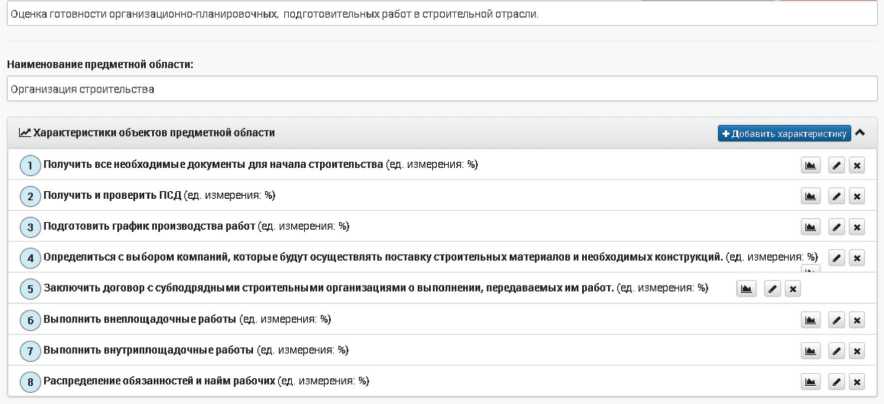Select numbered item 1 circle badge
This screenshot has width=884, height=404.
pyautogui.click(x=30, y=166)
